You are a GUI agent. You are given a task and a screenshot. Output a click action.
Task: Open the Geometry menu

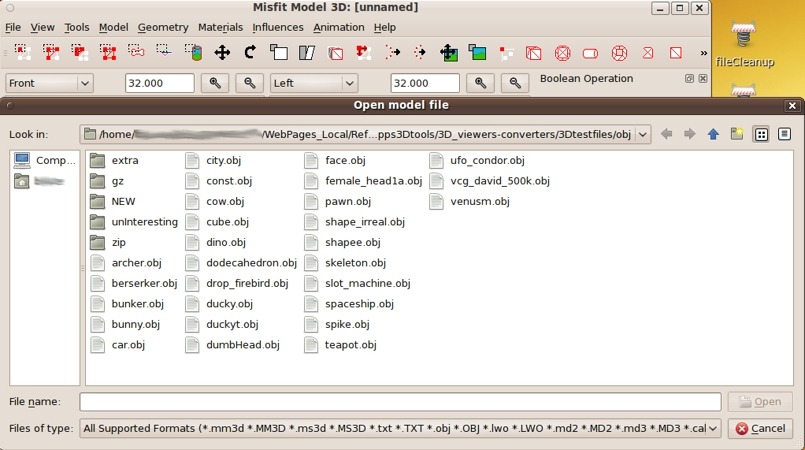point(163,27)
